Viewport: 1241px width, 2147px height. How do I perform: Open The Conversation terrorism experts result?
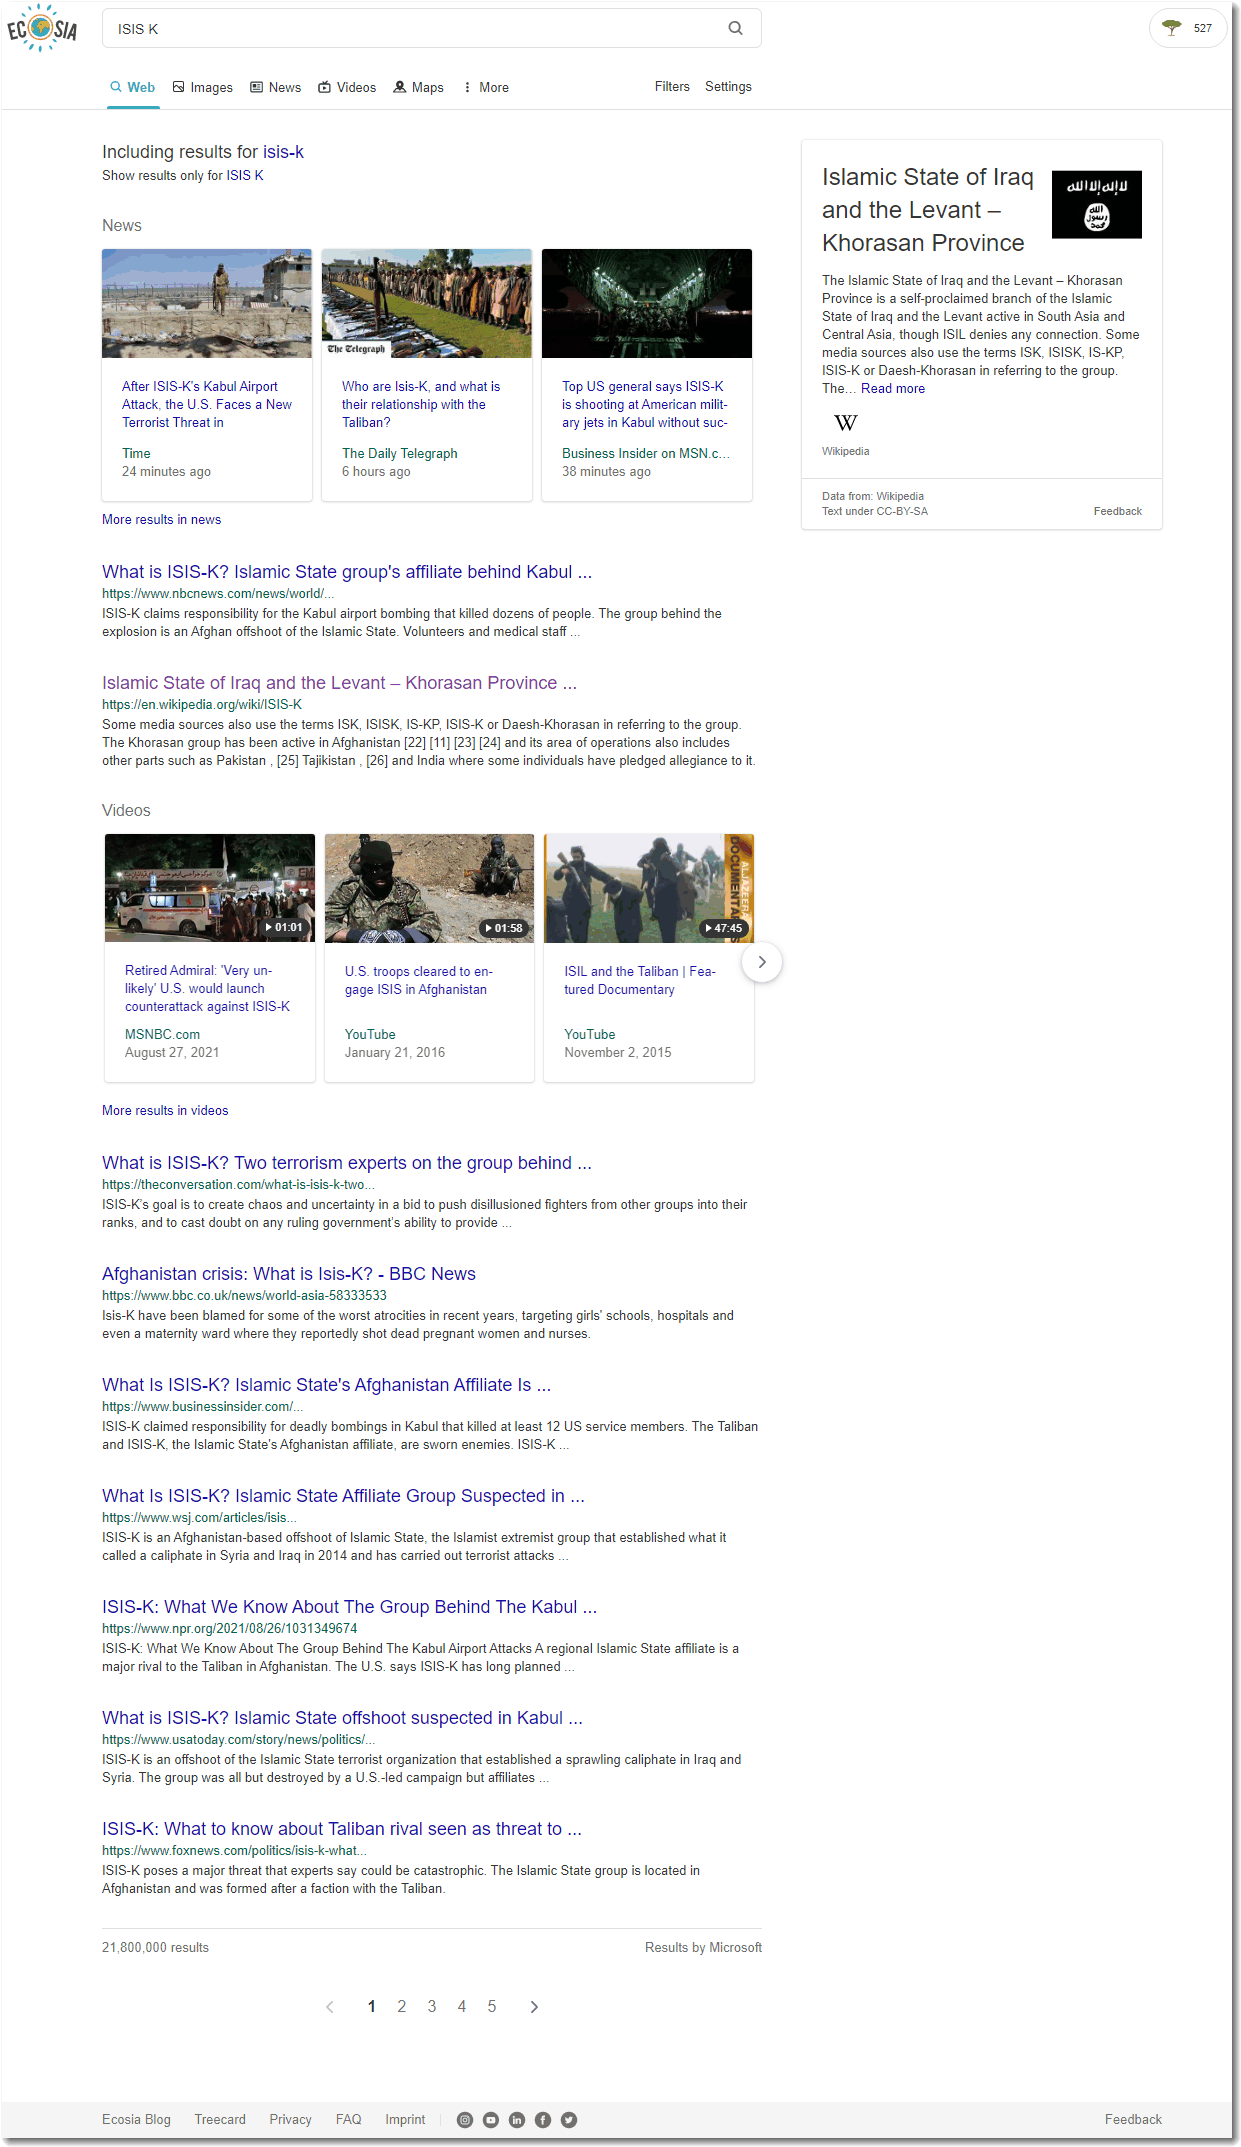[x=347, y=1163]
